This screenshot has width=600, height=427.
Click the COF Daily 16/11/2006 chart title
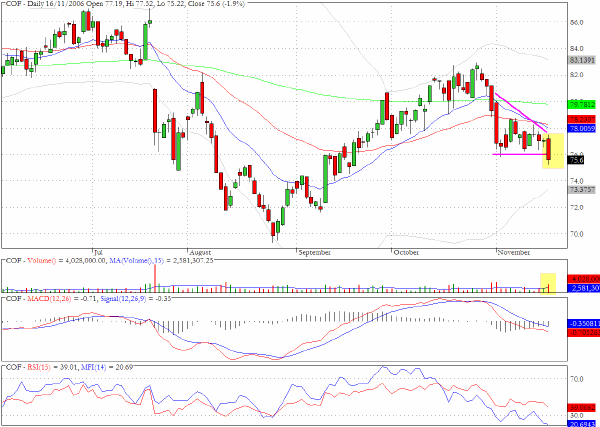pyautogui.click(x=125, y=3)
